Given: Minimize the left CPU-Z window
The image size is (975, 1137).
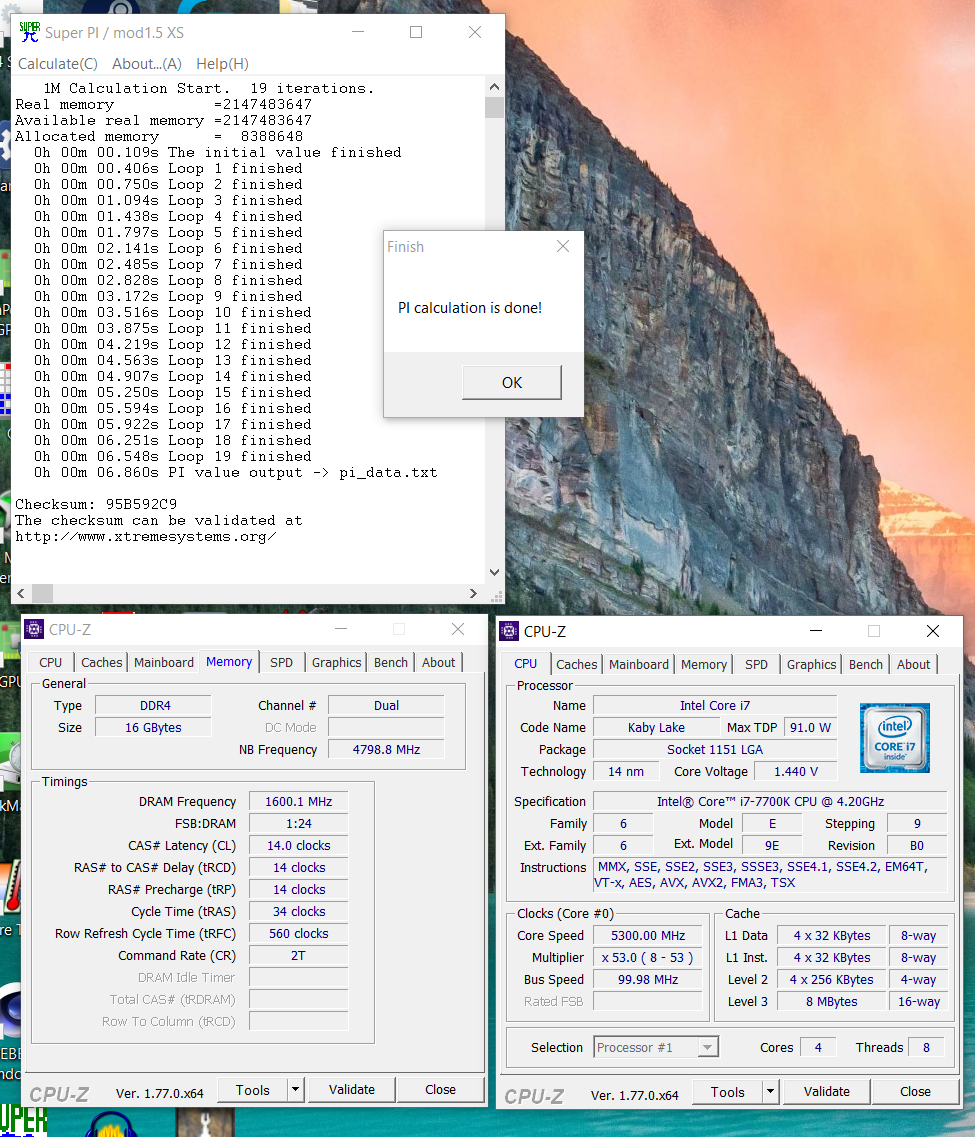Looking at the screenshot, I should [341, 629].
